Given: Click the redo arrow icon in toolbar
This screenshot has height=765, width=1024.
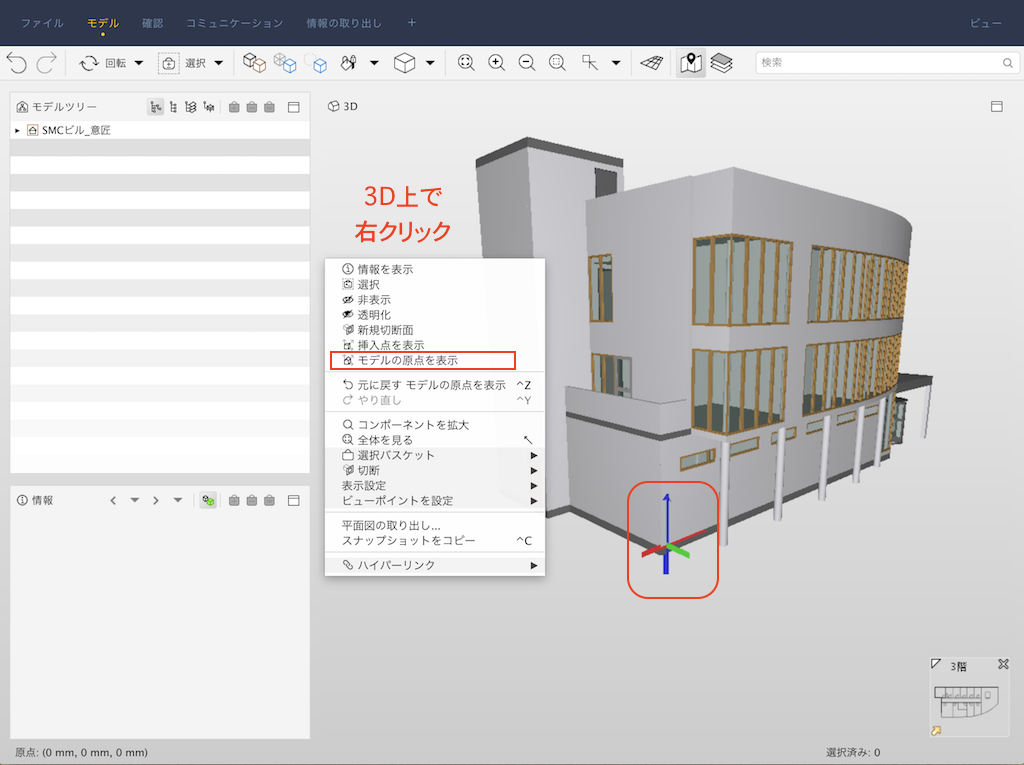Looking at the screenshot, I should point(46,63).
